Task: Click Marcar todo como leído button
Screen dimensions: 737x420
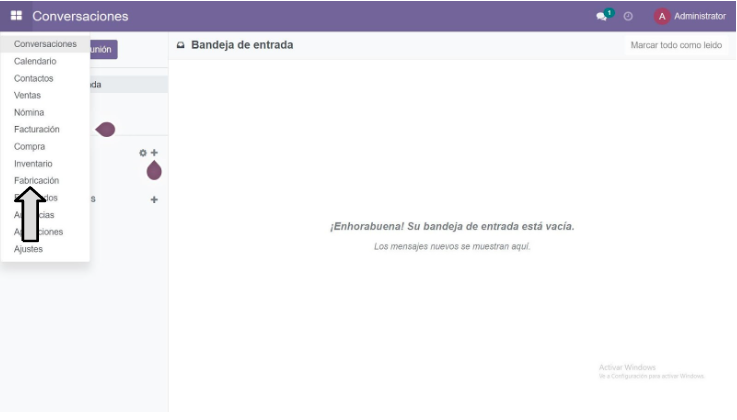Action: coord(676,45)
